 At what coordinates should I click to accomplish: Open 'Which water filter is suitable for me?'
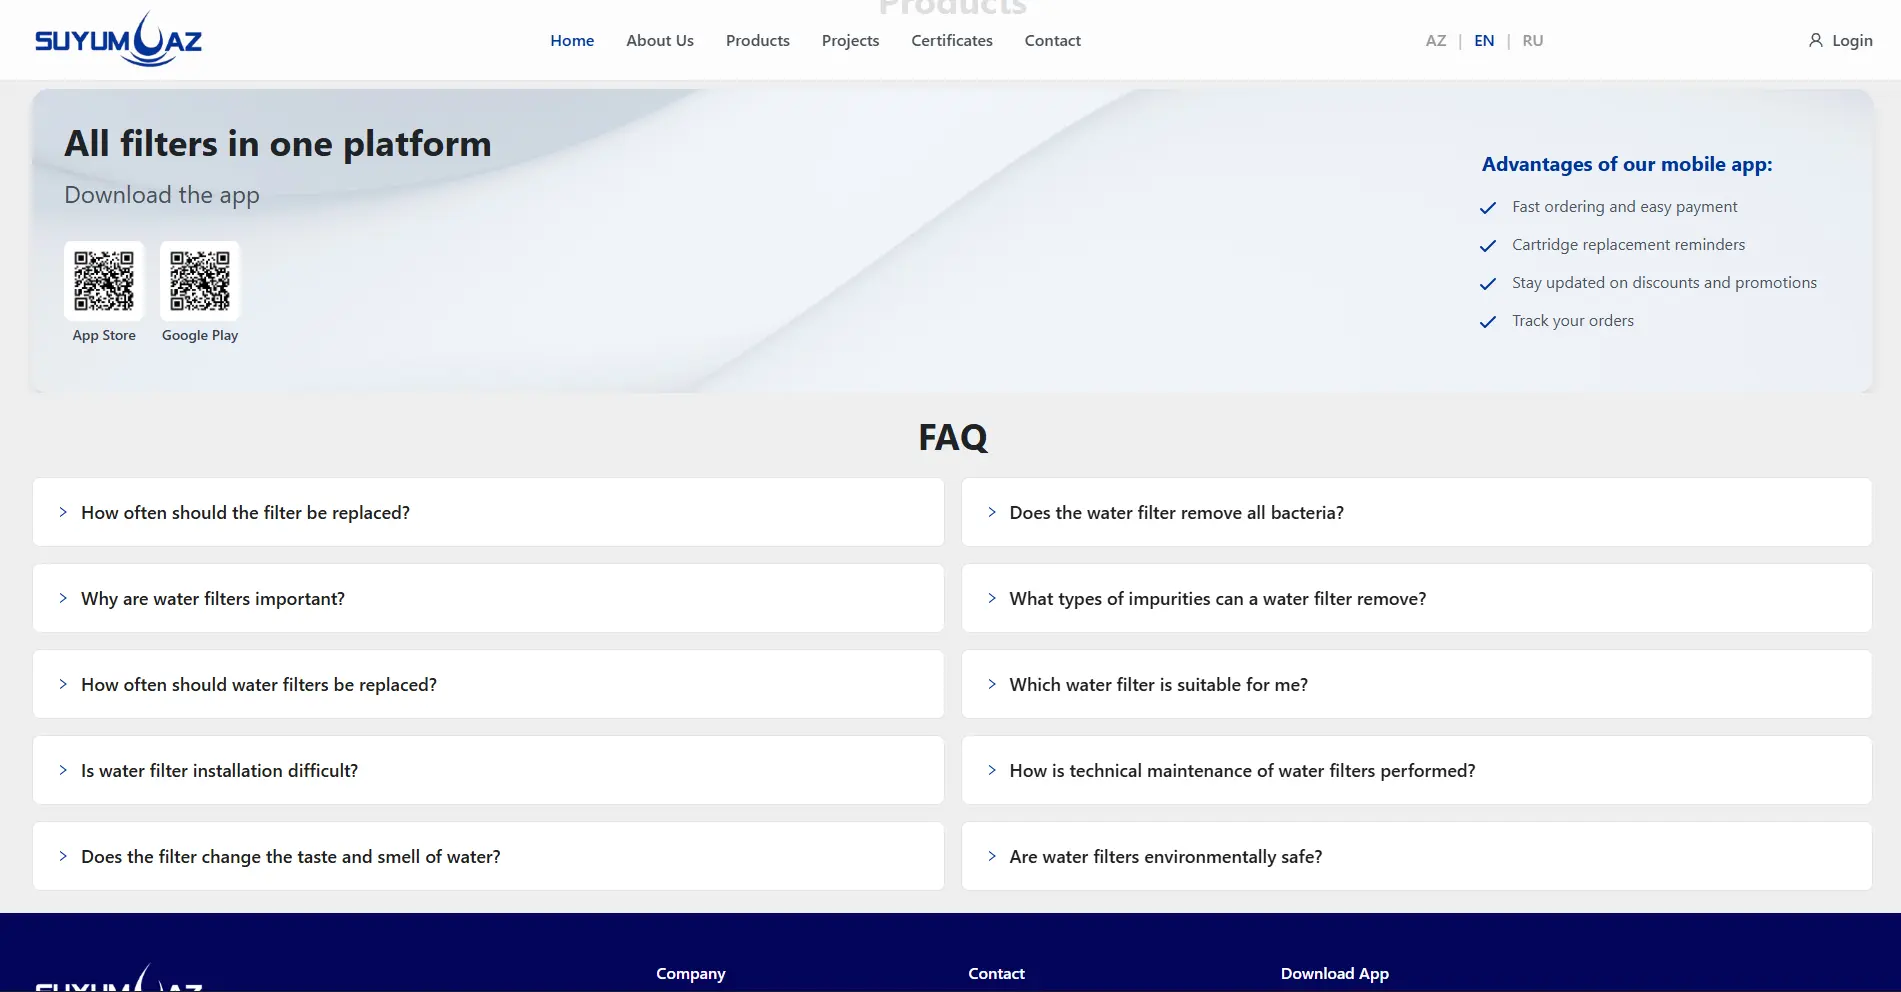click(1158, 685)
